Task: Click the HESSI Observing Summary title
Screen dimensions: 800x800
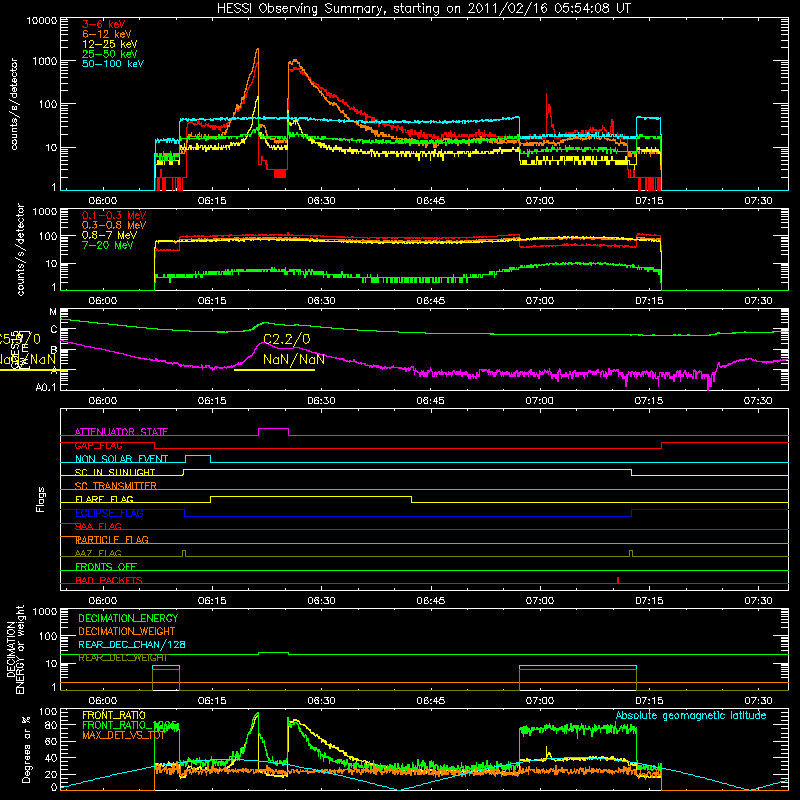Action: (x=423, y=8)
